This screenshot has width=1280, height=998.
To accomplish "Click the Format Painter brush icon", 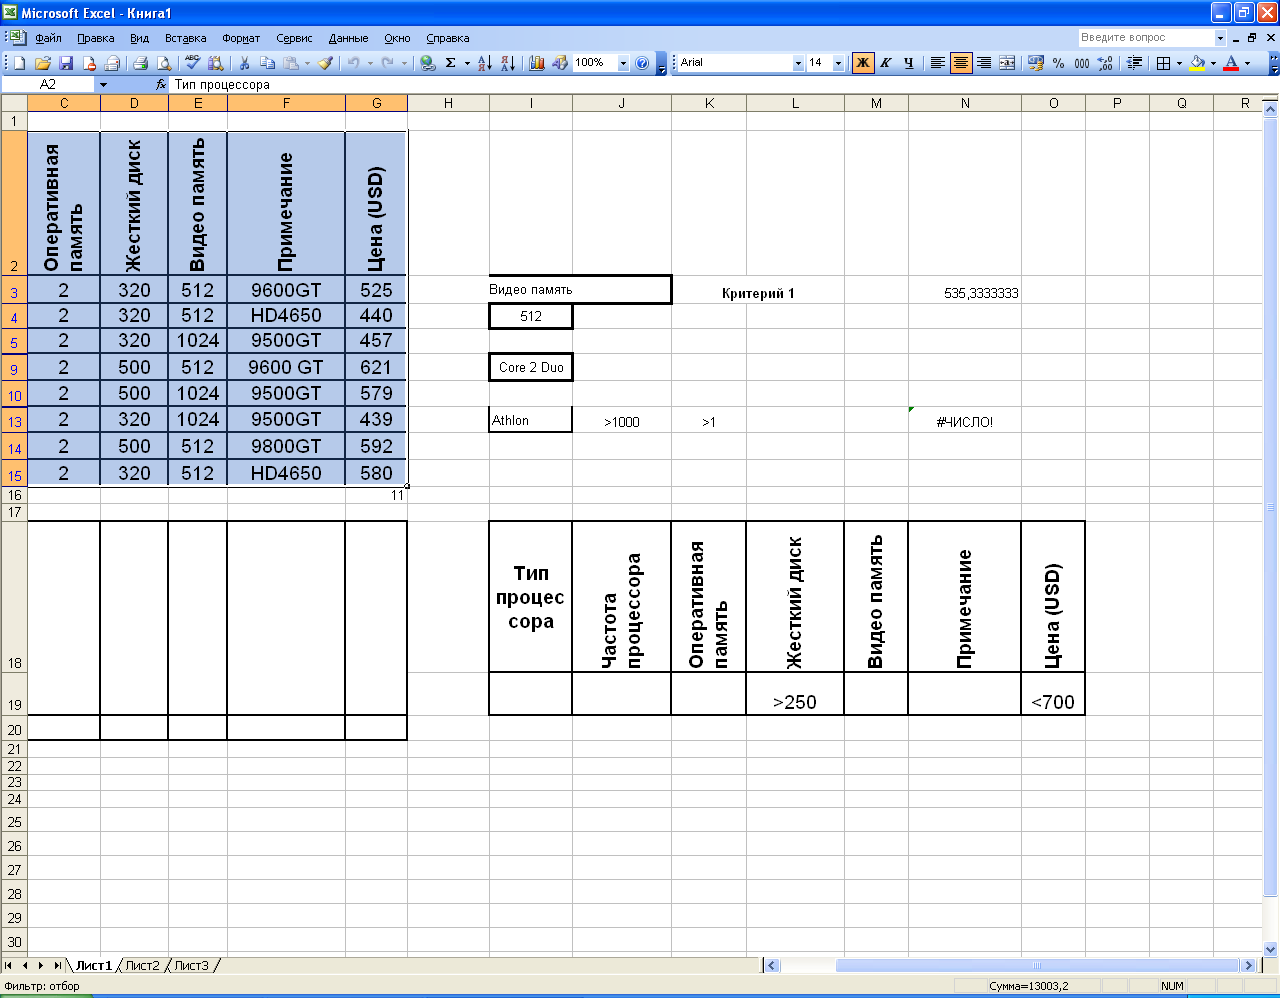I will click(325, 63).
